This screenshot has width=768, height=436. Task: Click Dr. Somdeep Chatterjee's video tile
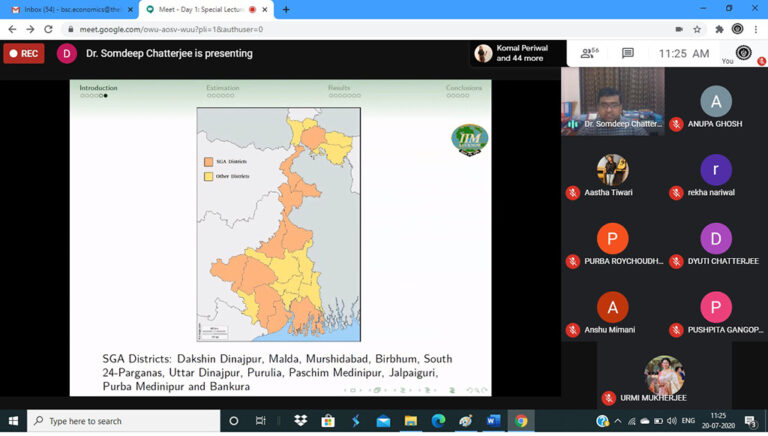click(612, 100)
